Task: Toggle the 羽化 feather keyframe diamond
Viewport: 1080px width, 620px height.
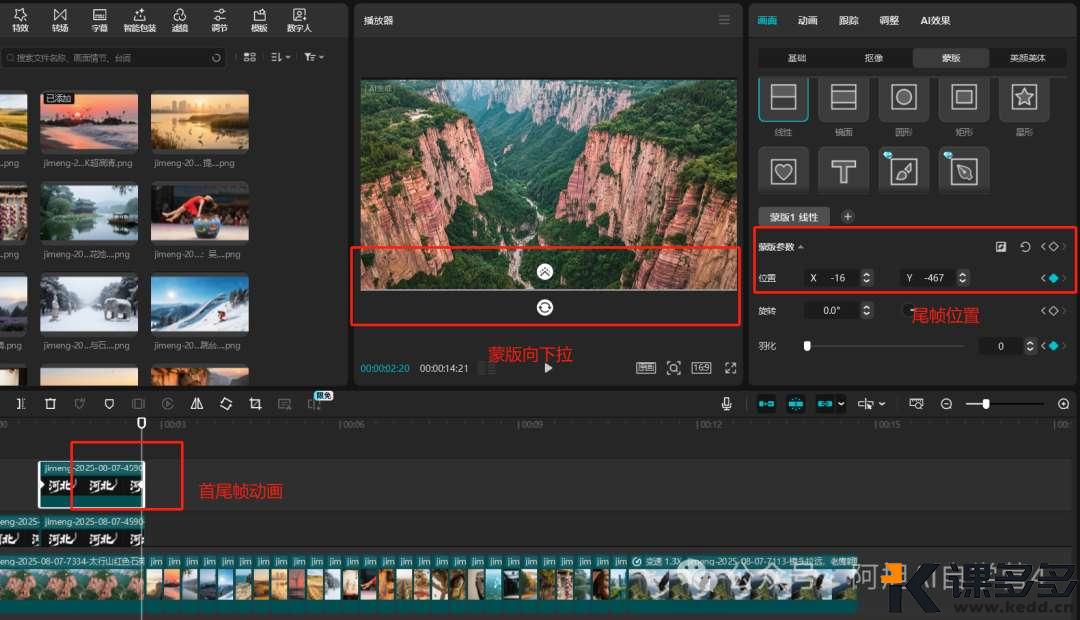Action: (x=1053, y=346)
